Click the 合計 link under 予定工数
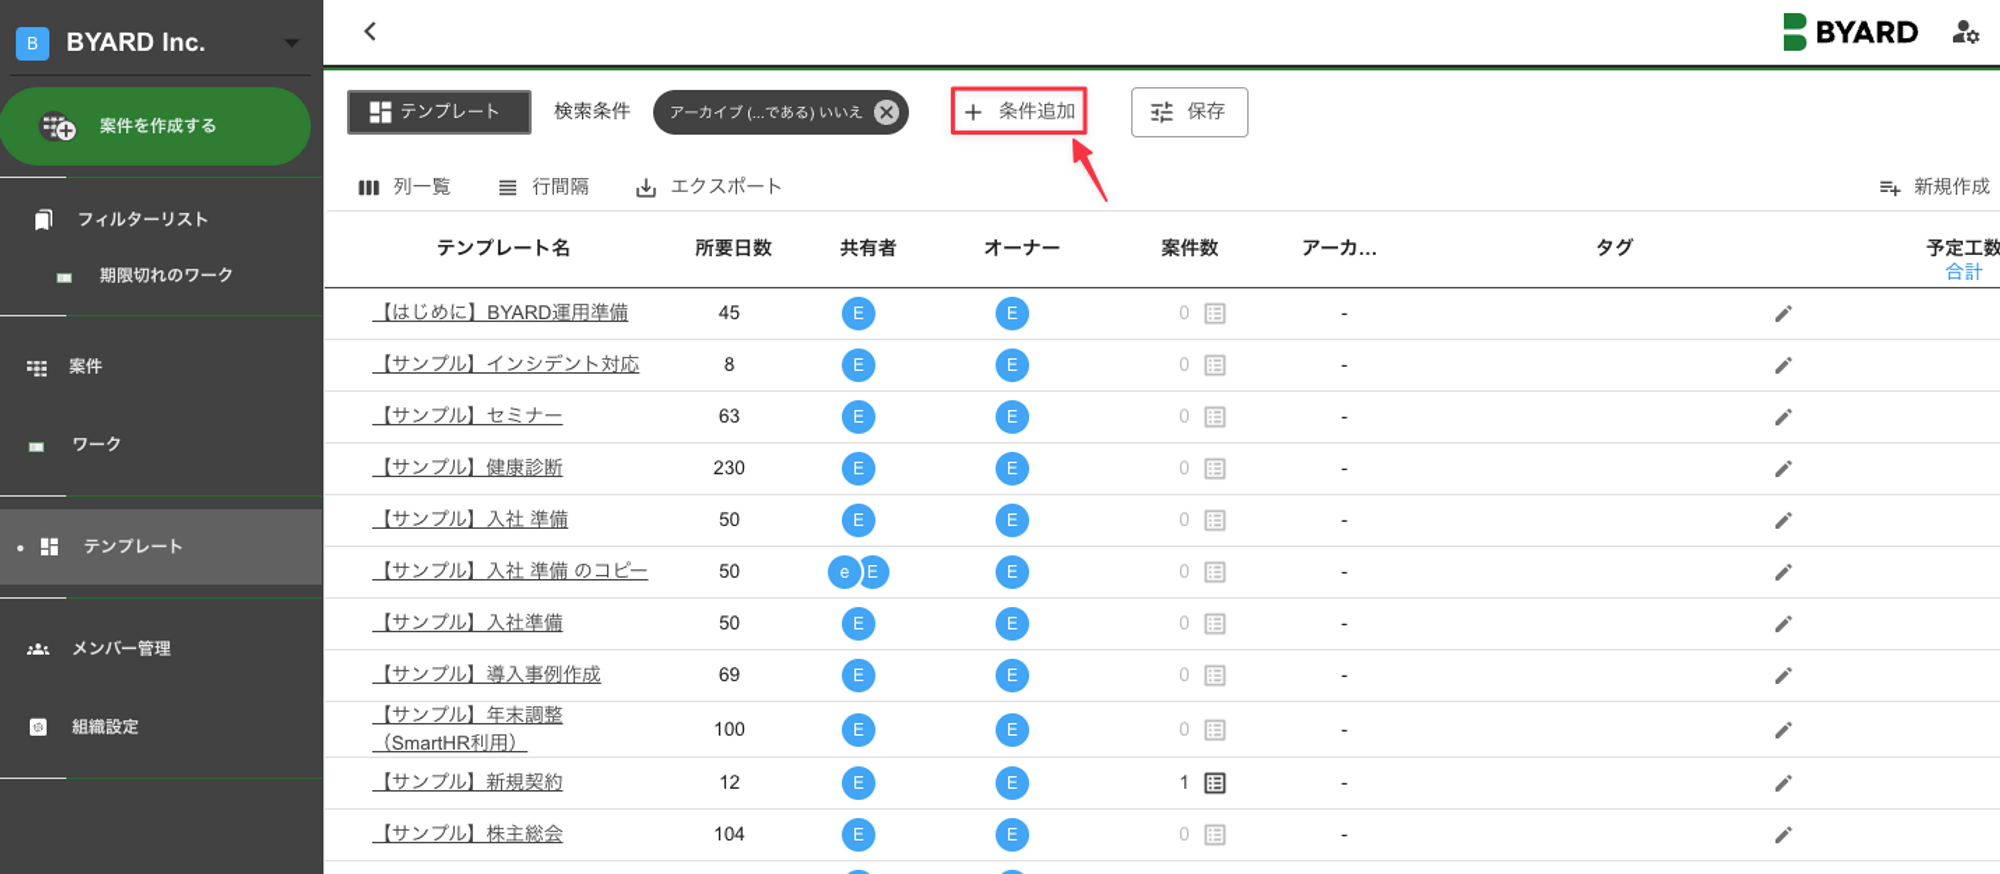The height and width of the screenshot is (874, 2000). pos(1962,272)
